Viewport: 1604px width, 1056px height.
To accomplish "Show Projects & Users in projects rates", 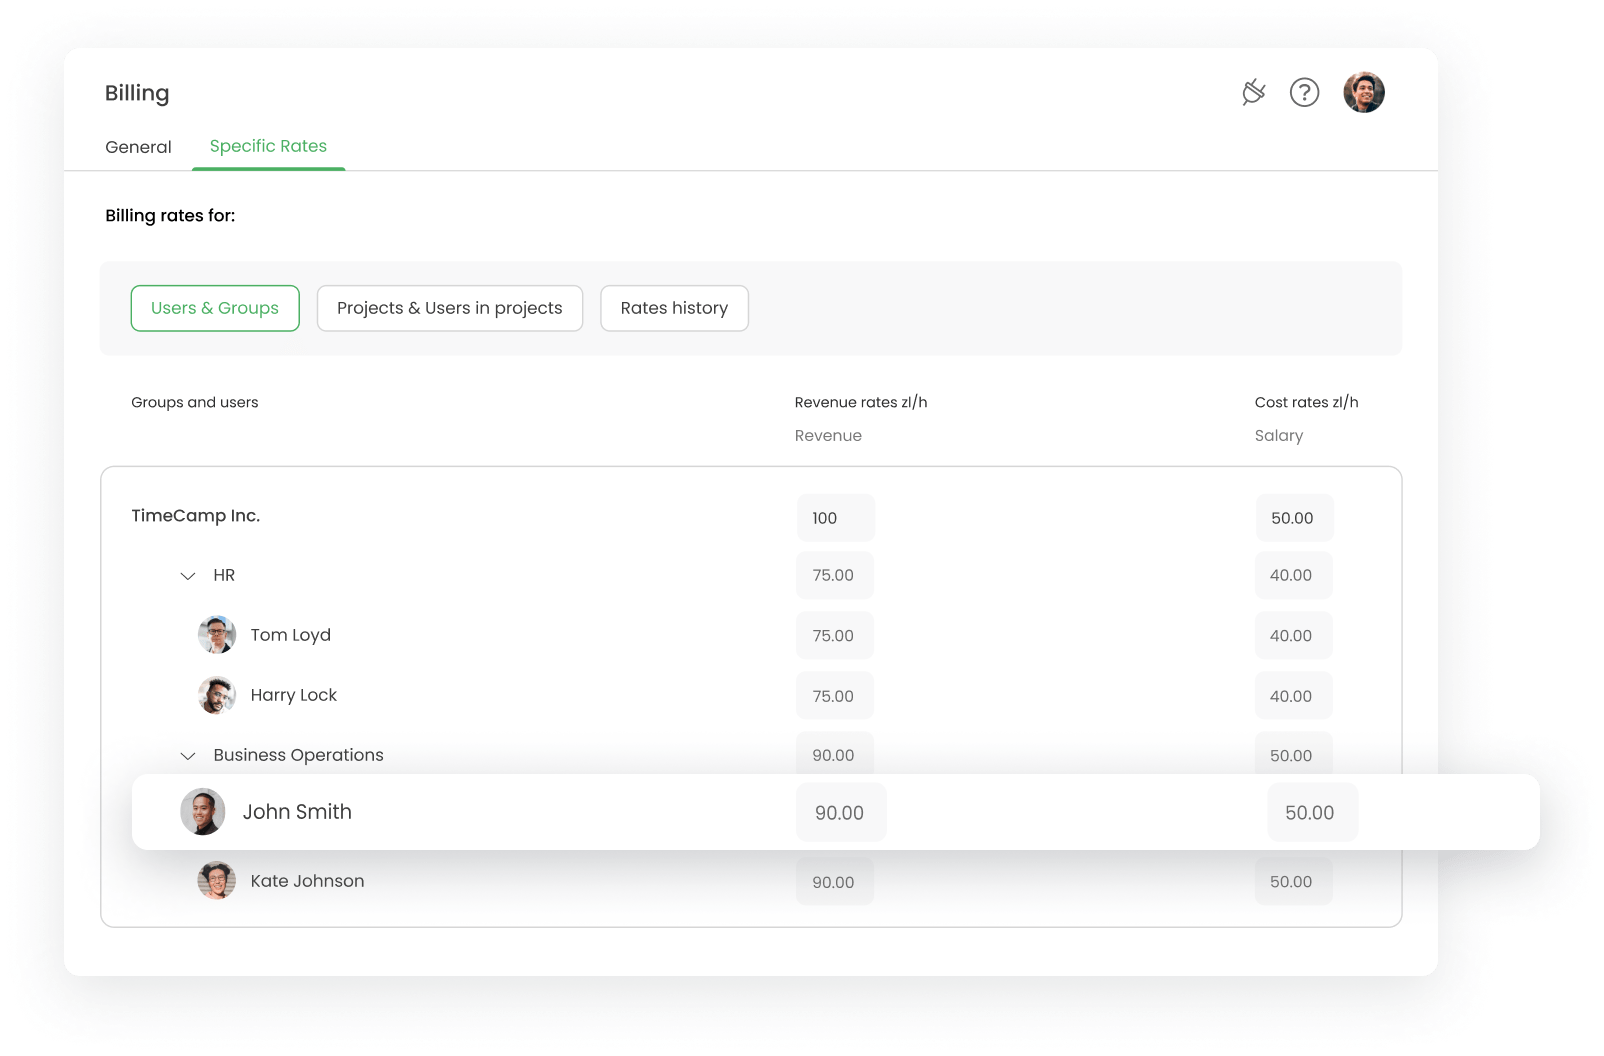I will pyautogui.click(x=449, y=308).
